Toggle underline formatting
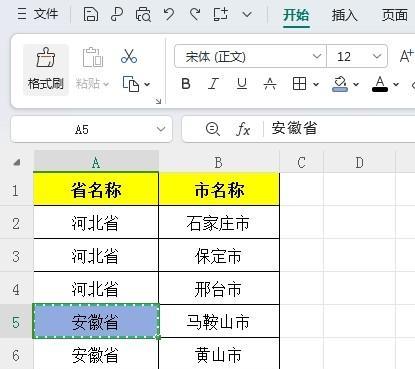415x369 pixels. click(x=242, y=84)
